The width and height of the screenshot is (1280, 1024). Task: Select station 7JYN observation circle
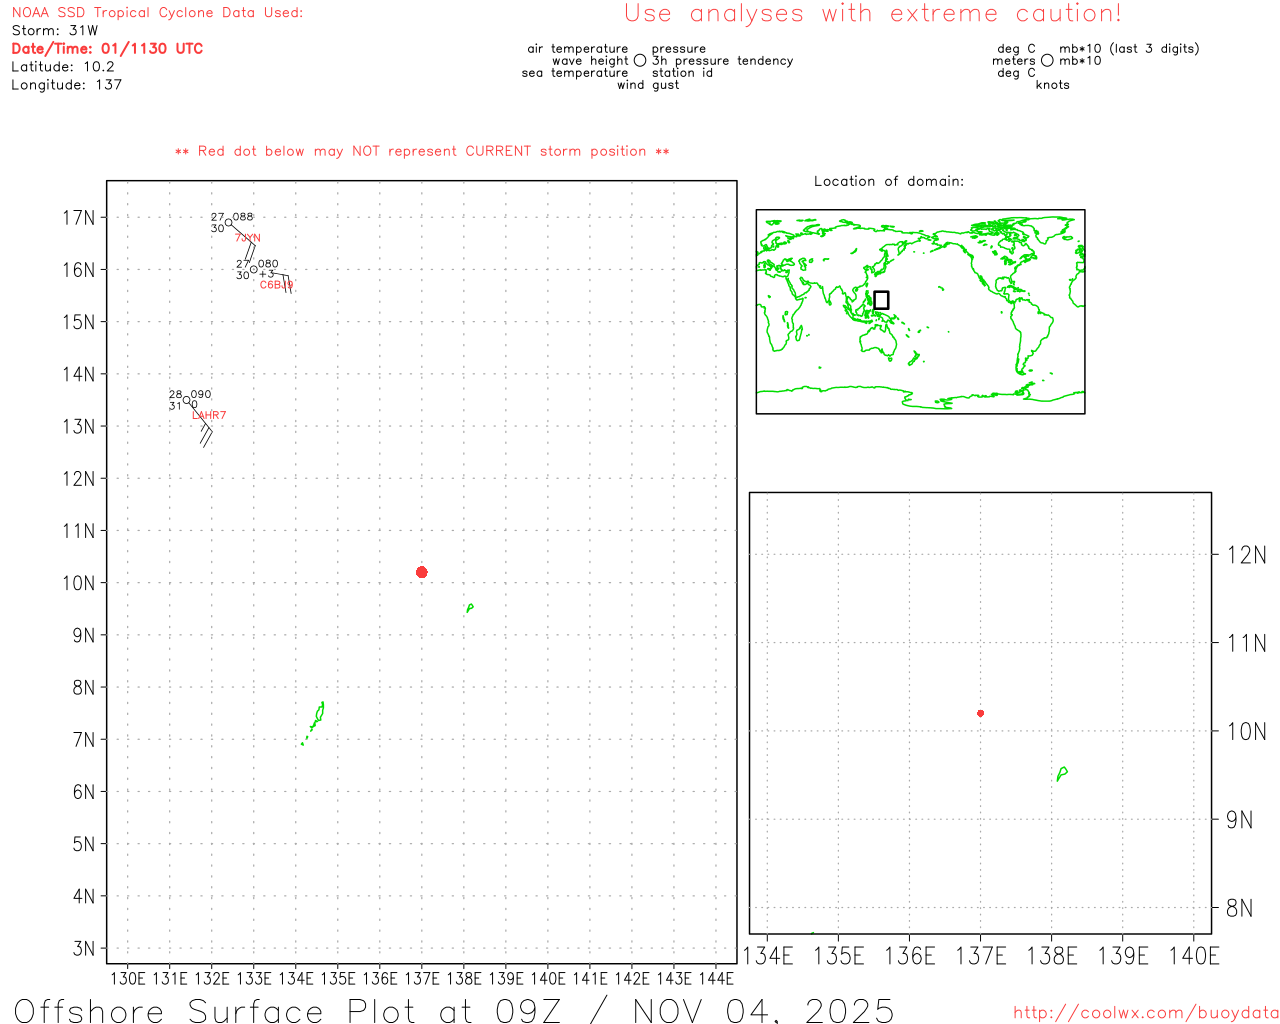click(228, 223)
